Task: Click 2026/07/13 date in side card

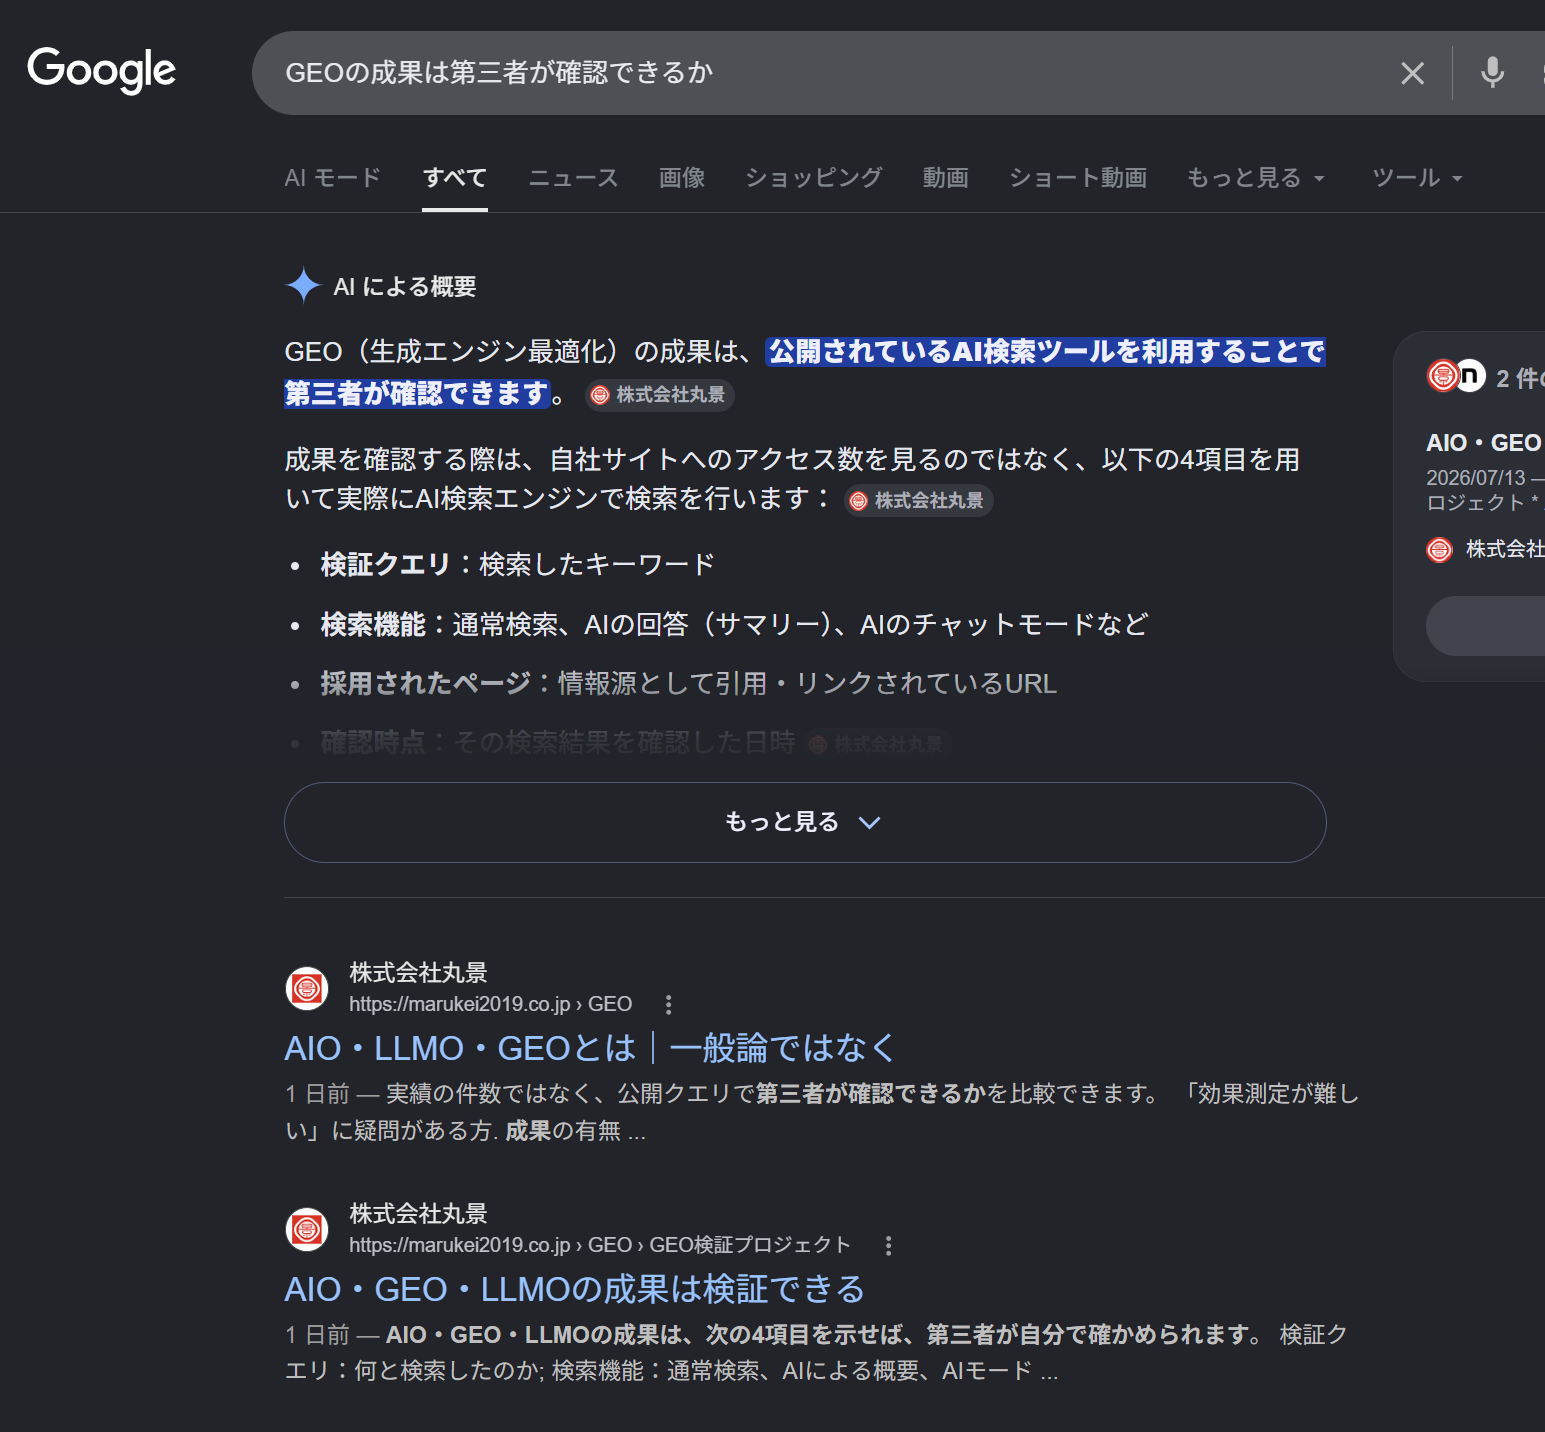Action: pos(1476,478)
